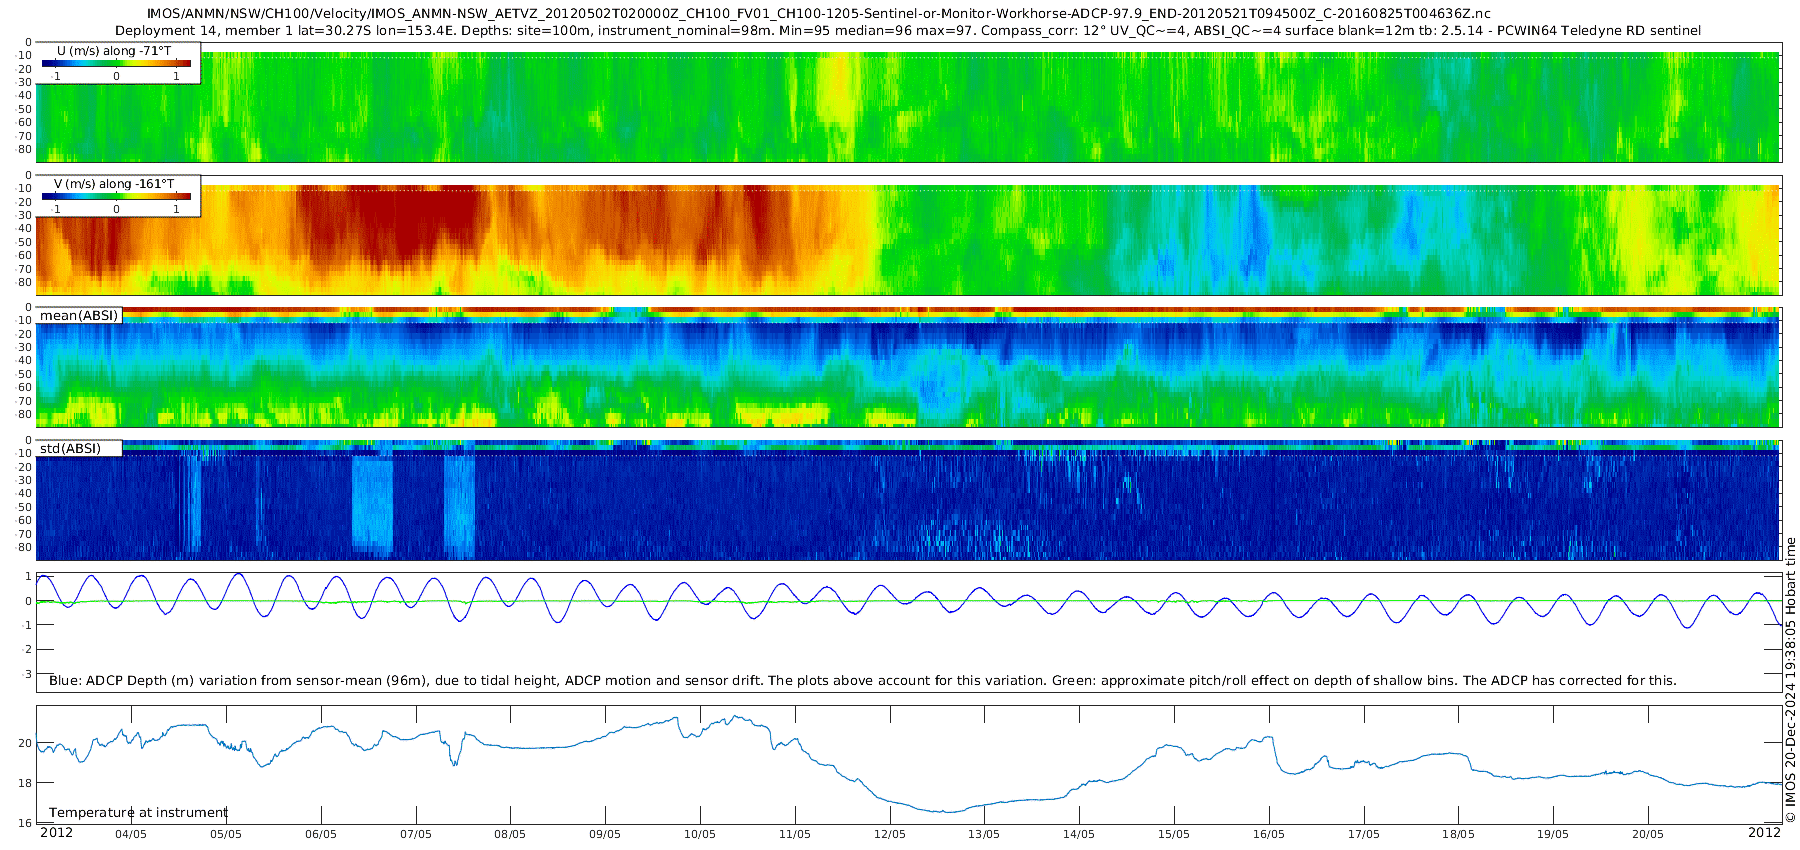
Task: Click the mean(ABSI) panel label
Action: click(x=79, y=316)
